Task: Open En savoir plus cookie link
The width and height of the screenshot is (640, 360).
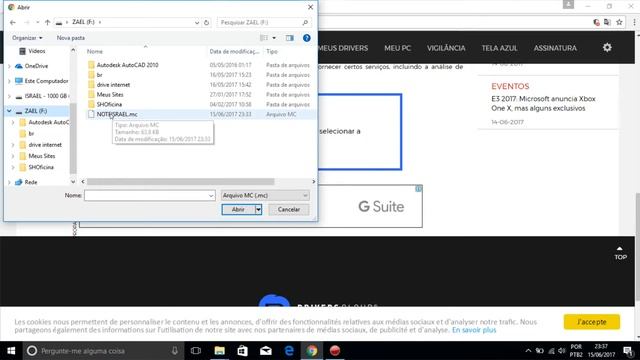Action: 474,330
